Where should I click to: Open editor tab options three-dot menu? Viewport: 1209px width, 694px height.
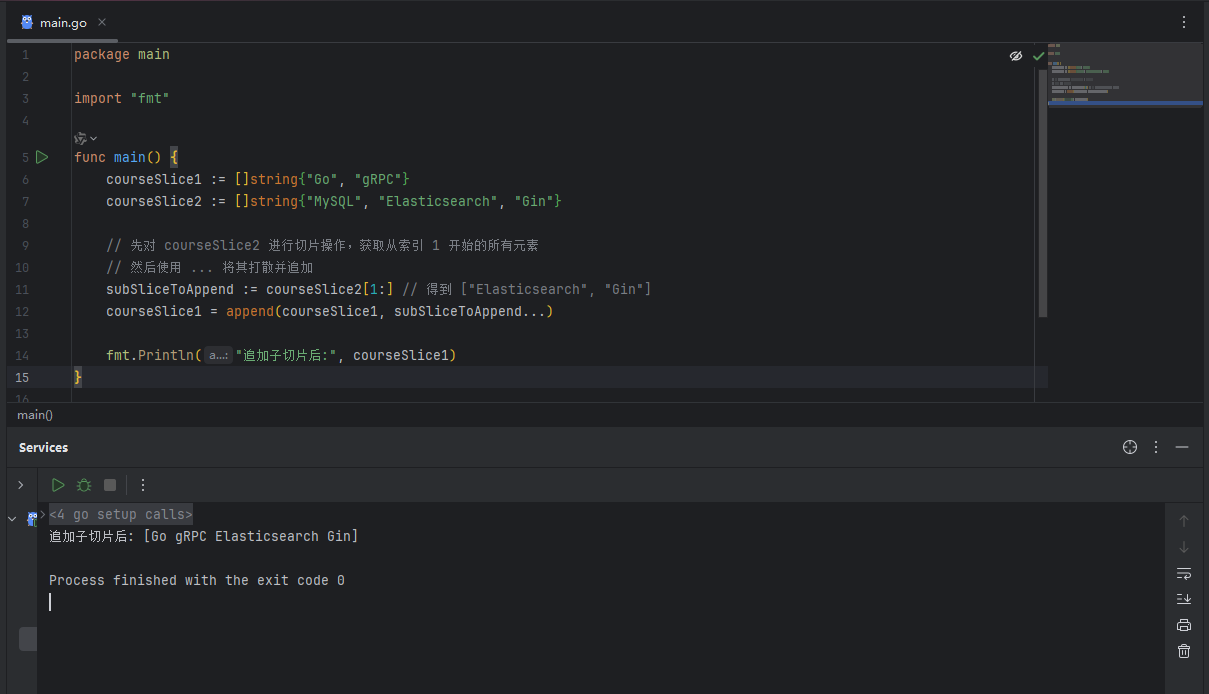pos(1184,22)
